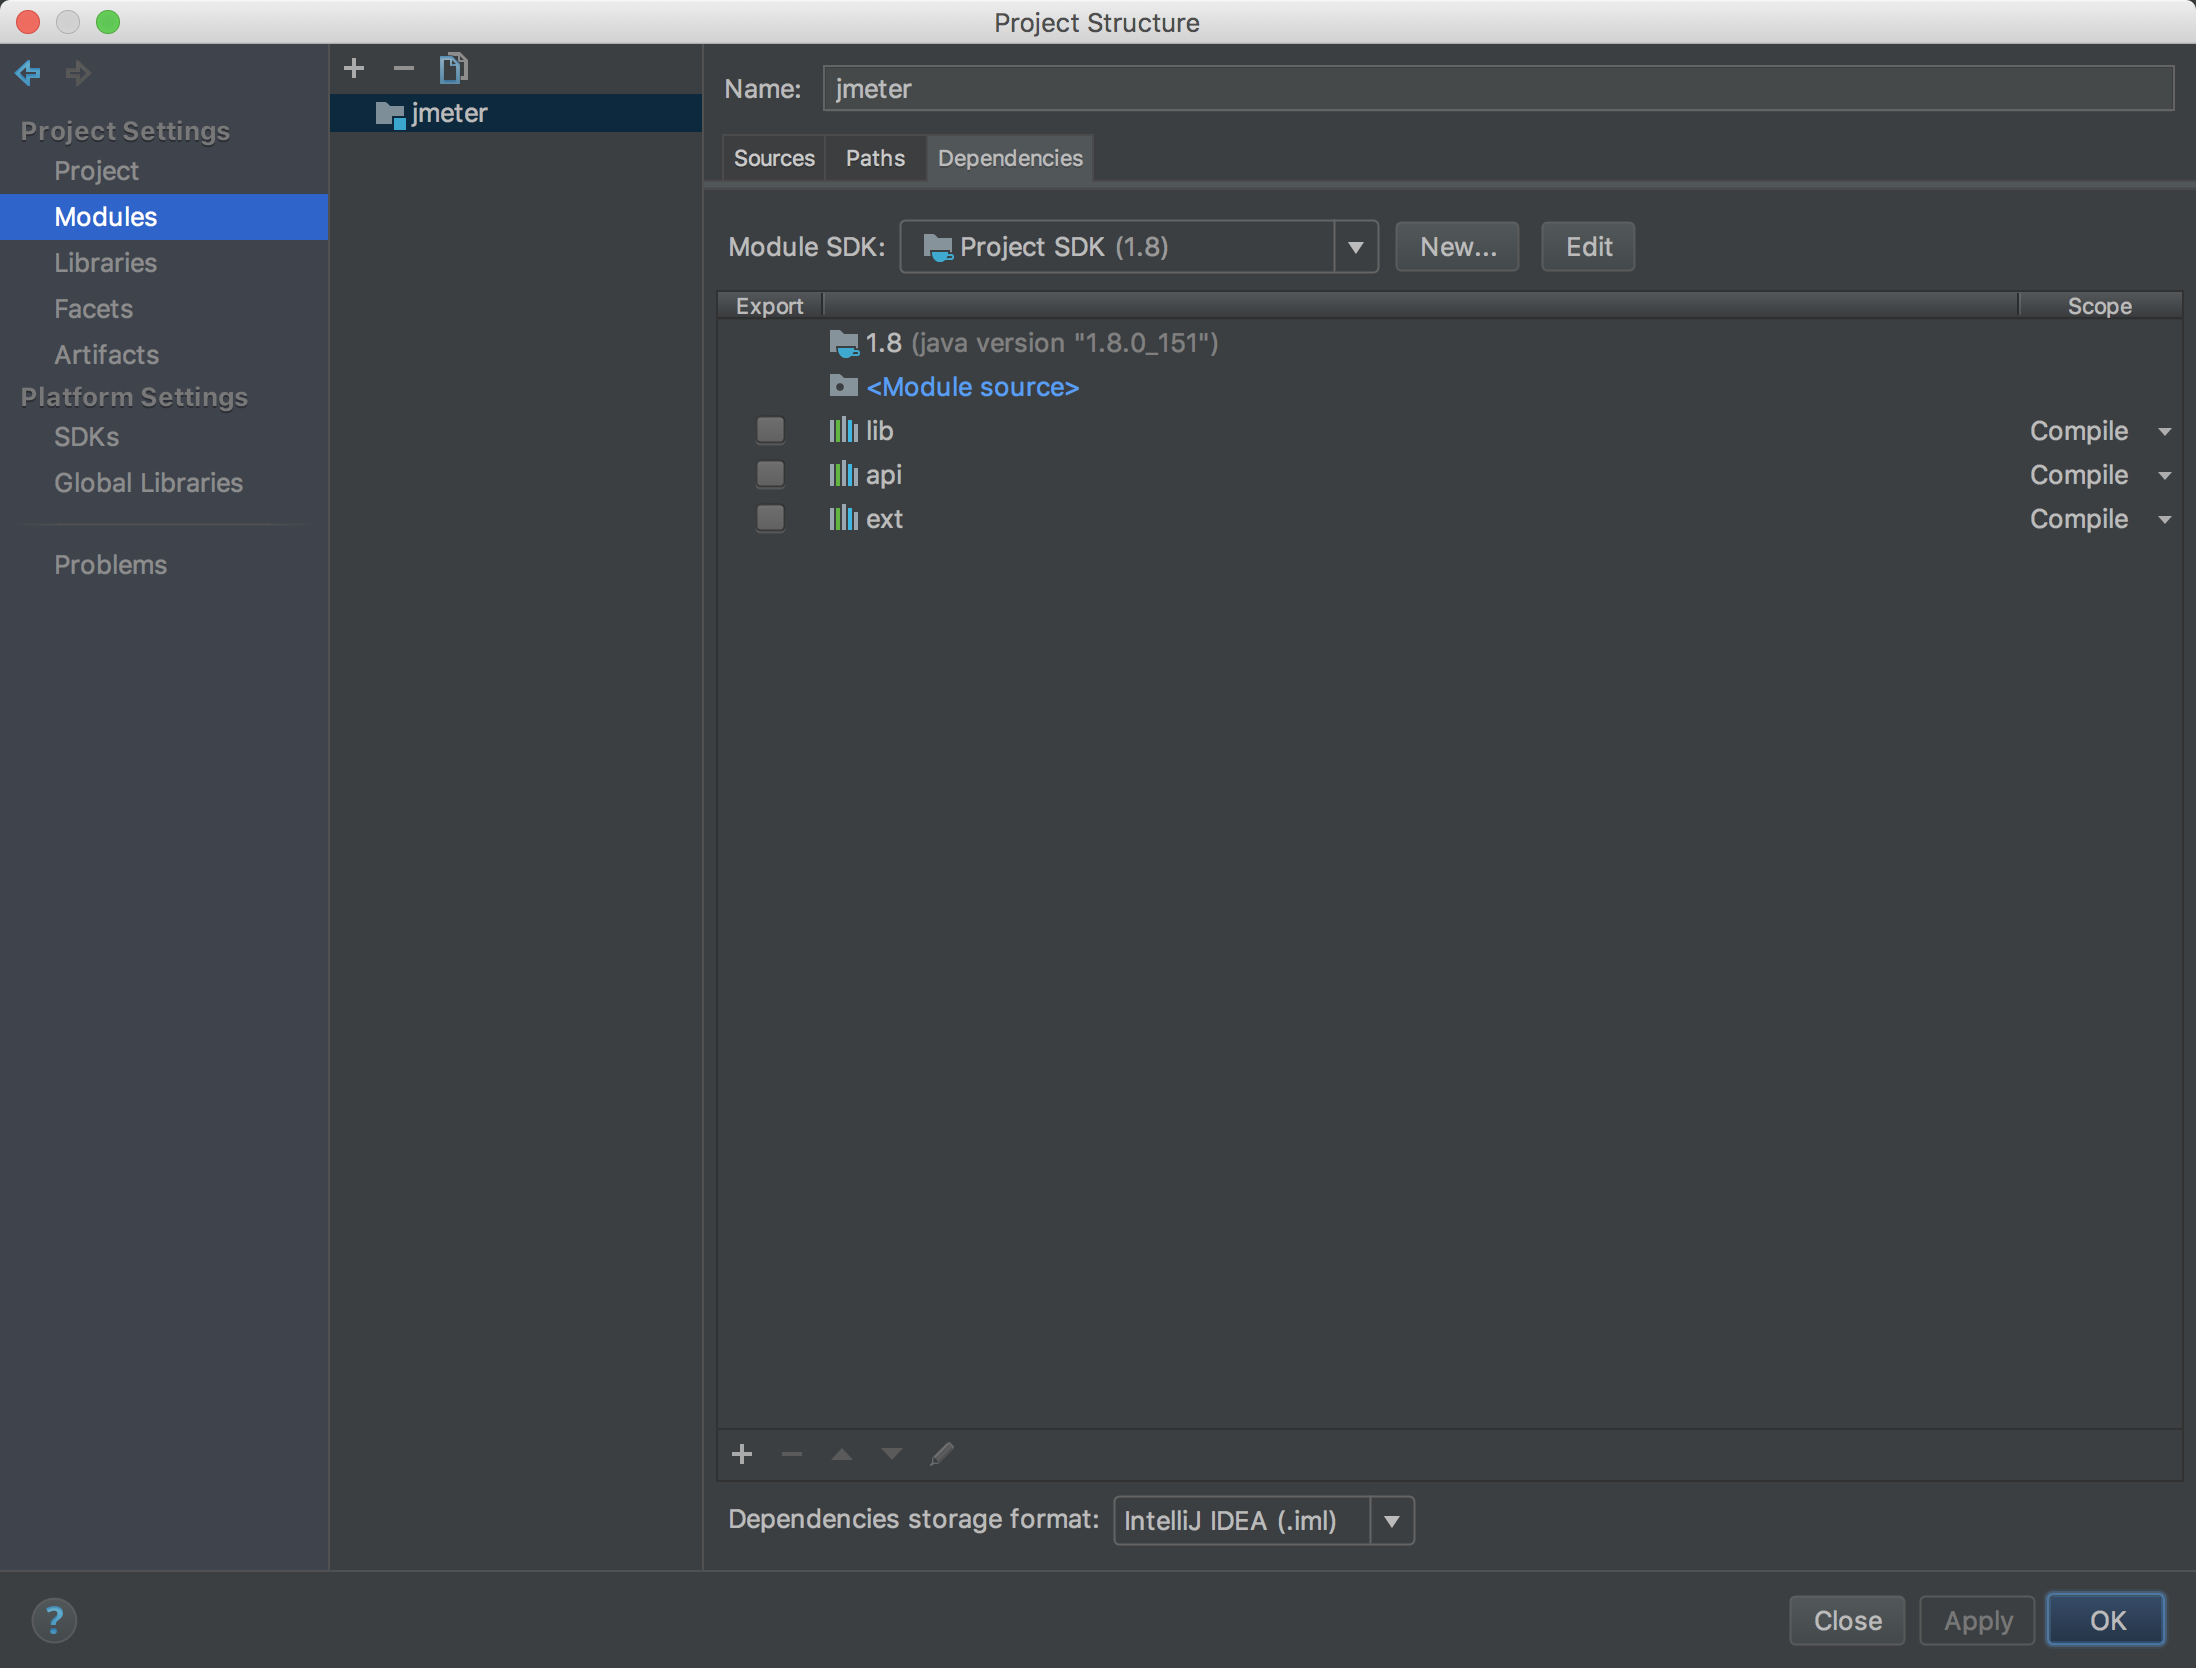Screen dimensions: 2196x1668
Task: Select the Dependencies tab
Action: click(x=1010, y=158)
